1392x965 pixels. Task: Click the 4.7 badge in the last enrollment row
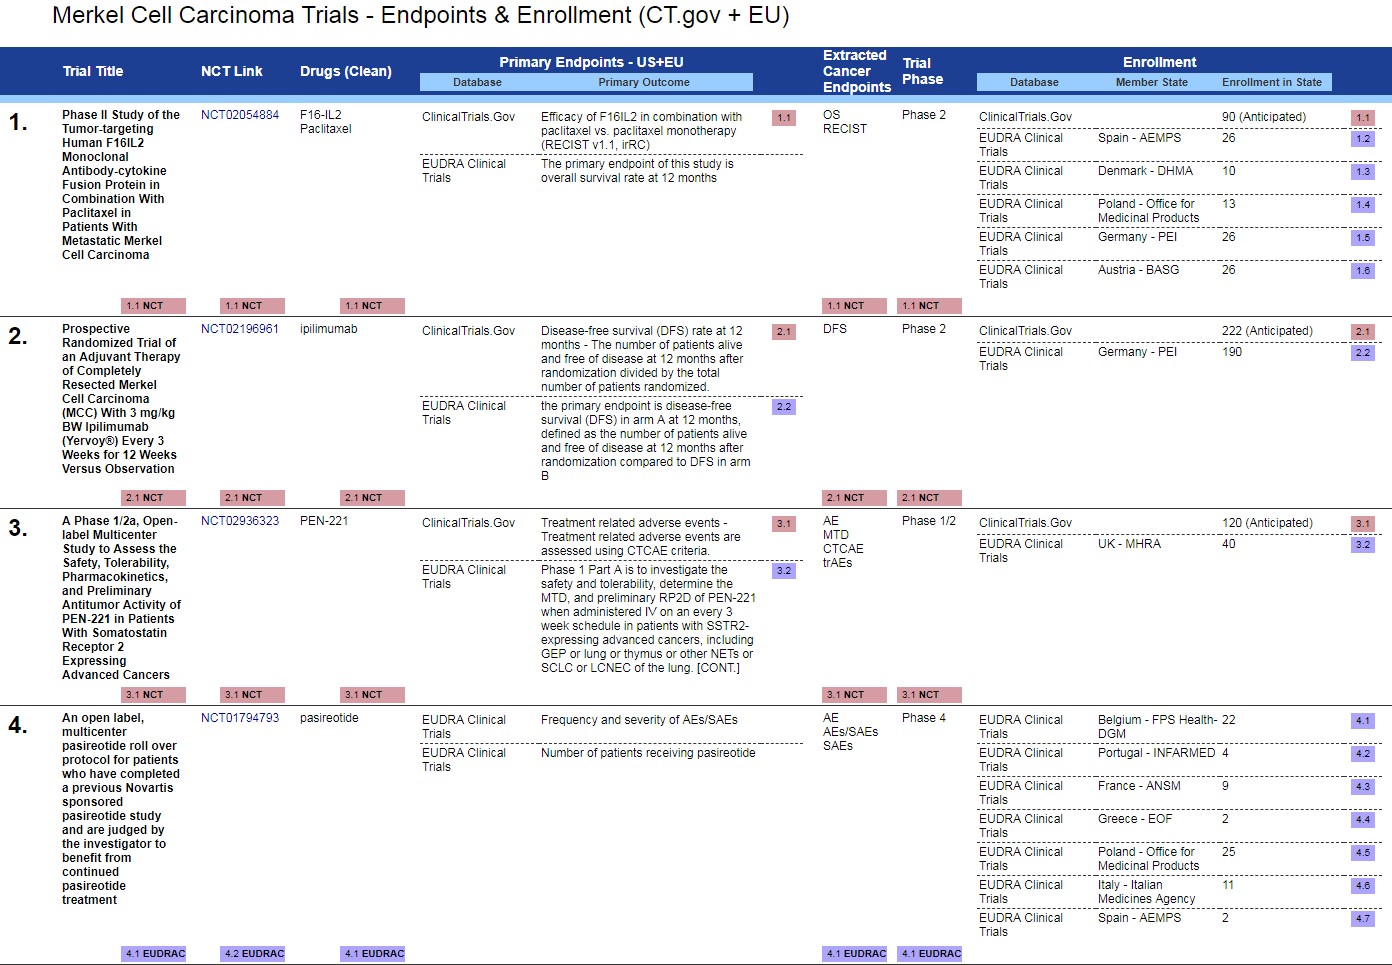pos(1362,919)
